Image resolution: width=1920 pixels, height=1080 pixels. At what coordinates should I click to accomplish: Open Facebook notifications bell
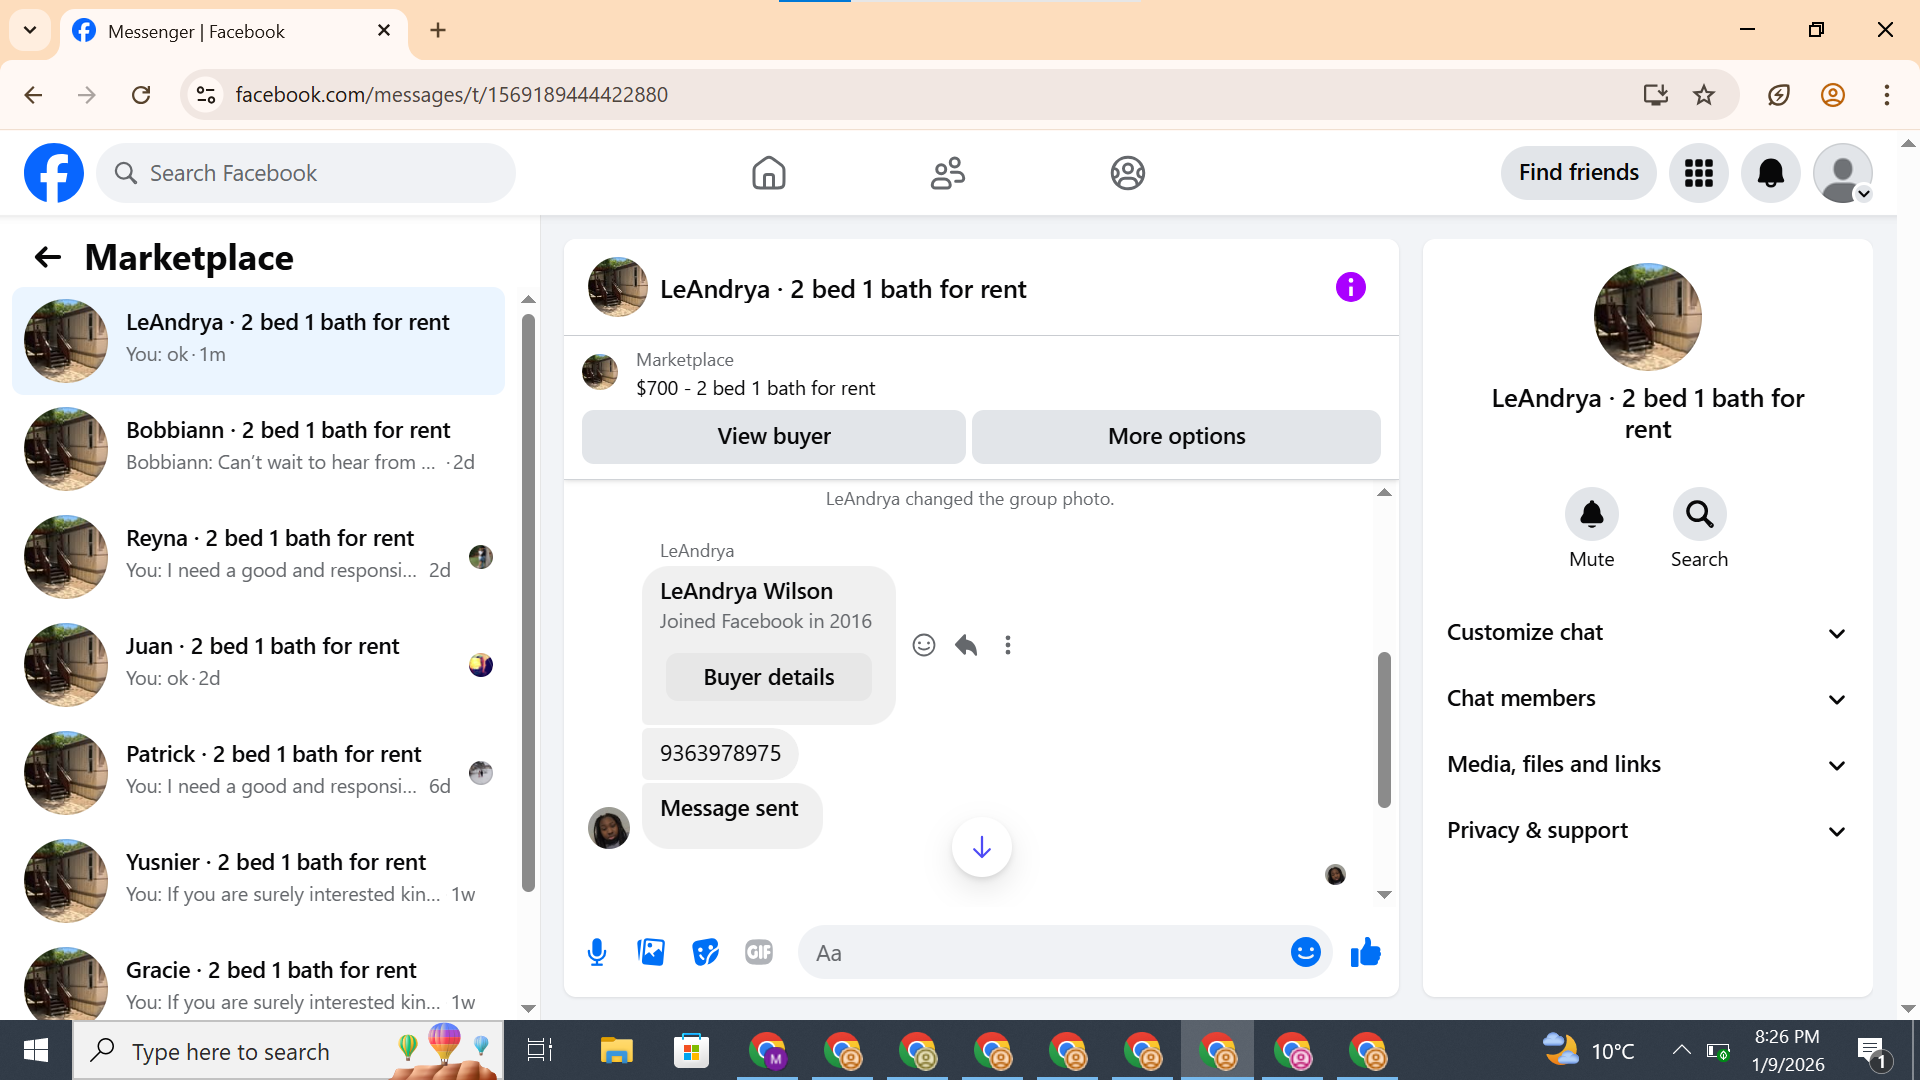[x=1770, y=173]
